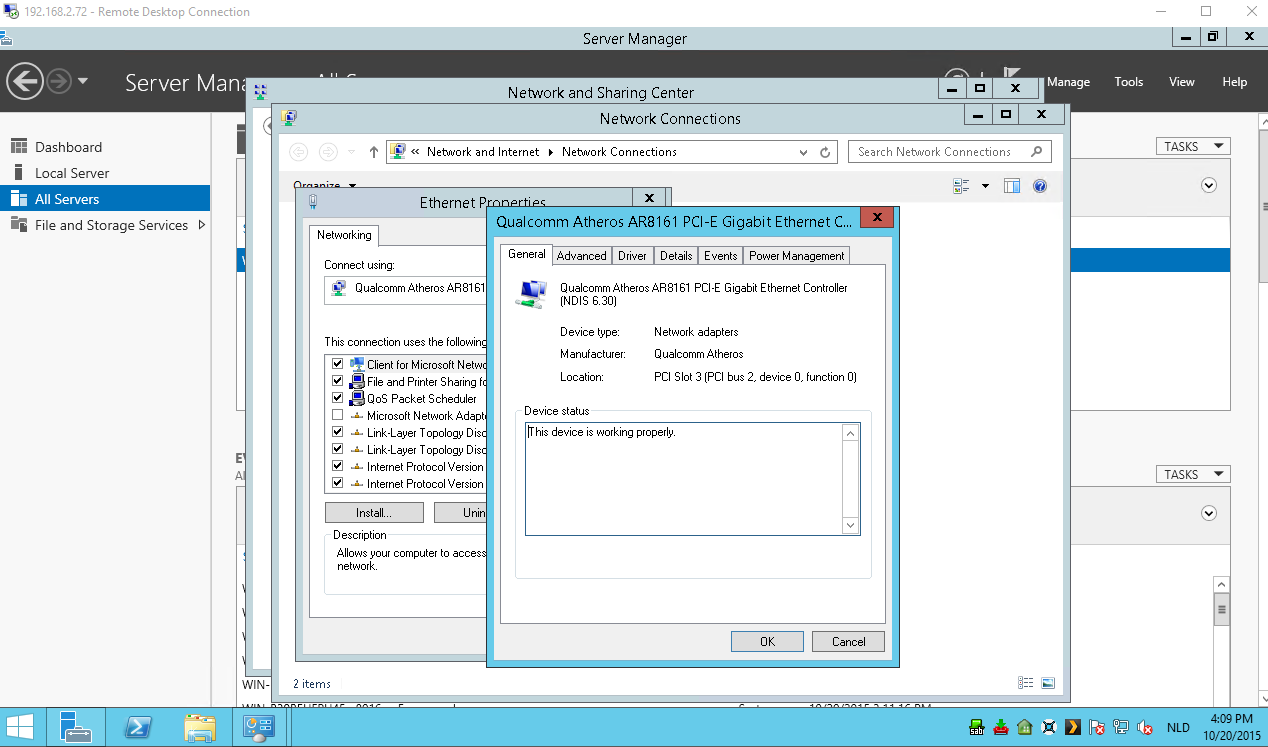Viewport: 1268px width, 747px height.
Task: Refresh the Network Connections address bar
Action: 825,152
